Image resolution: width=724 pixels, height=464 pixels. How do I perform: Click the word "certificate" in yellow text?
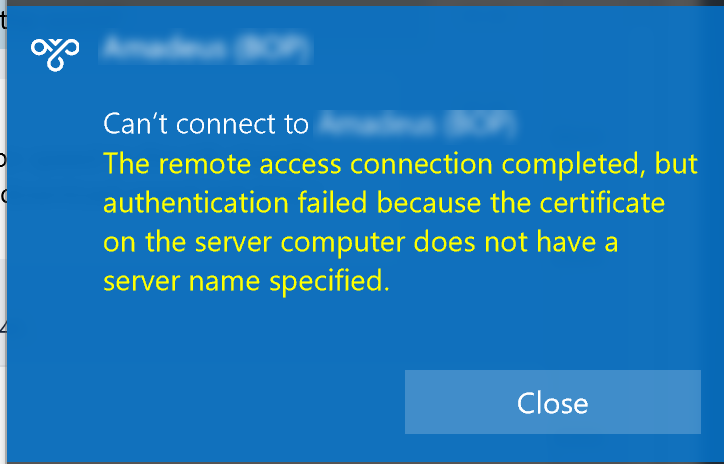click(x=602, y=203)
